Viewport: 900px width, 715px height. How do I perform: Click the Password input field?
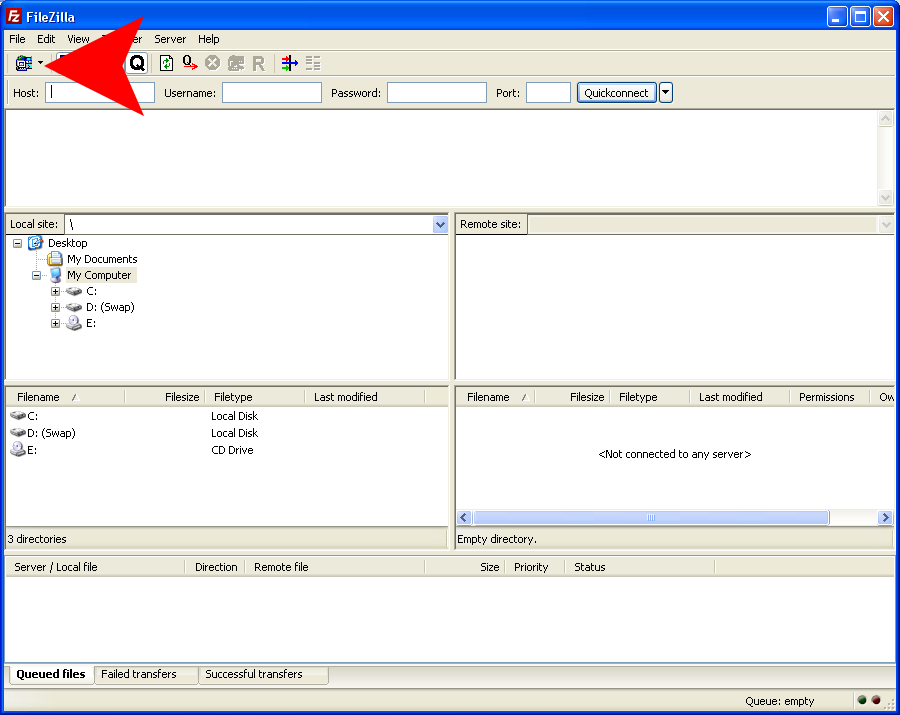437,92
